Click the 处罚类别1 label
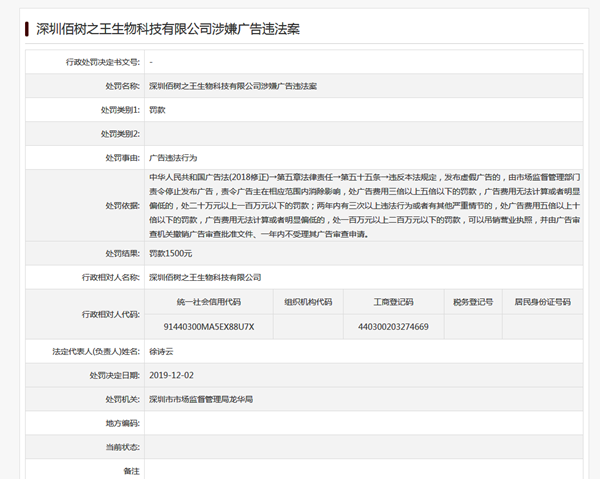The width and height of the screenshot is (600, 479). pyautogui.click(x=120, y=110)
